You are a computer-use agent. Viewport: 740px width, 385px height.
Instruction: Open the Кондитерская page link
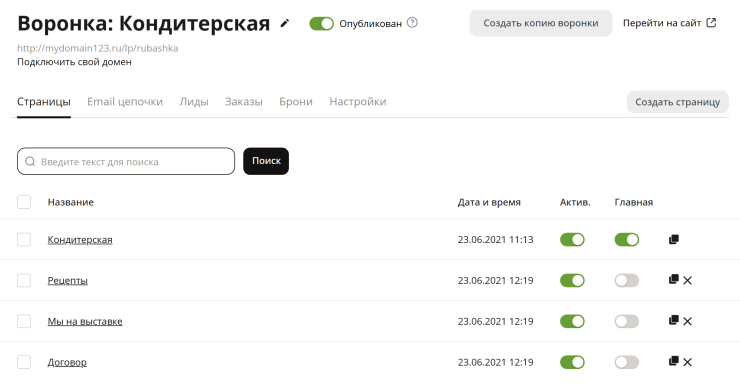80,240
